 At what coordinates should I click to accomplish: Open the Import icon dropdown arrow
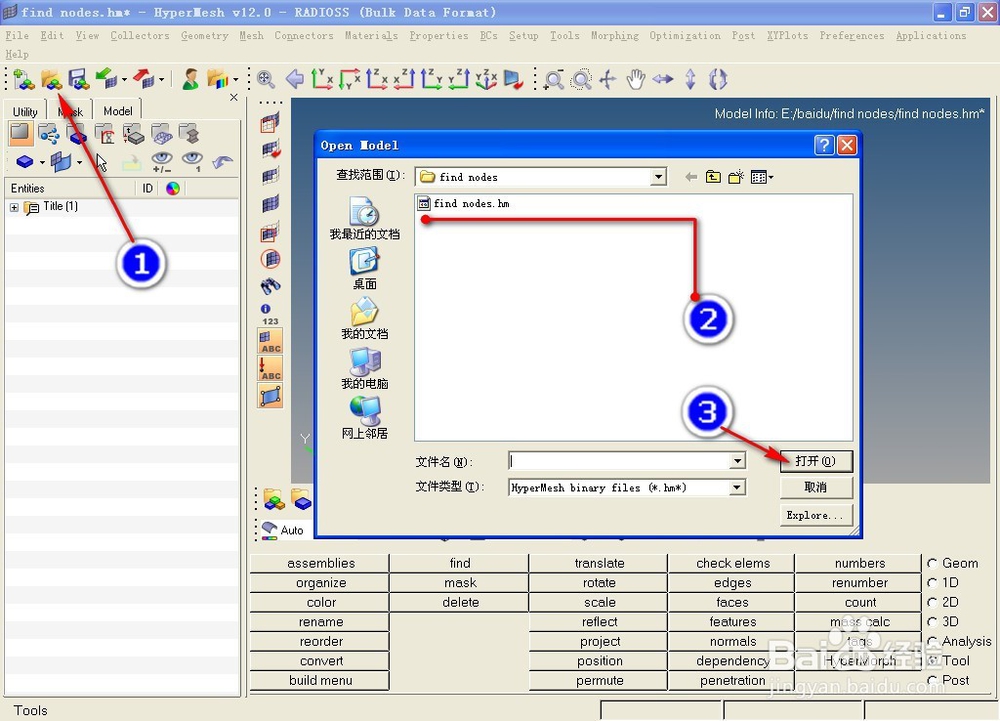click(x=124, y=80)
